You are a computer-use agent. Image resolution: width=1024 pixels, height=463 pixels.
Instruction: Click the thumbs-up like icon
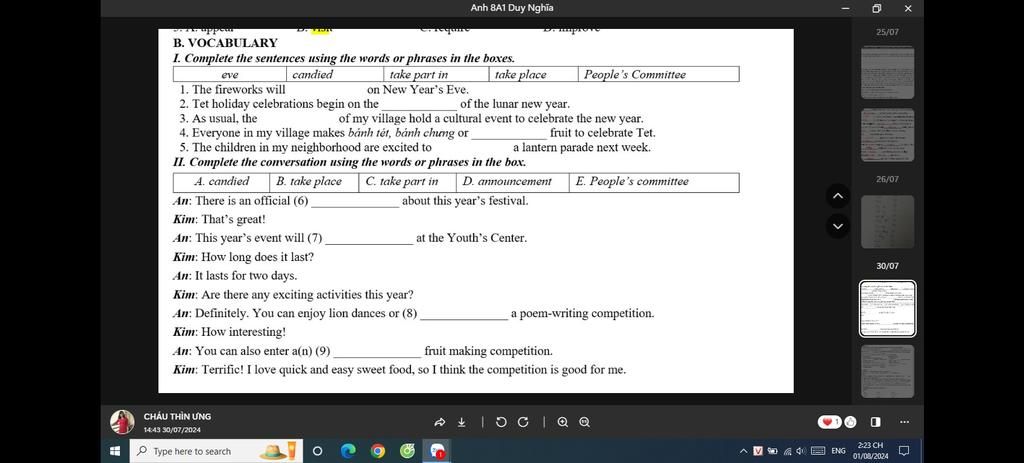click(x=850, y=422)
